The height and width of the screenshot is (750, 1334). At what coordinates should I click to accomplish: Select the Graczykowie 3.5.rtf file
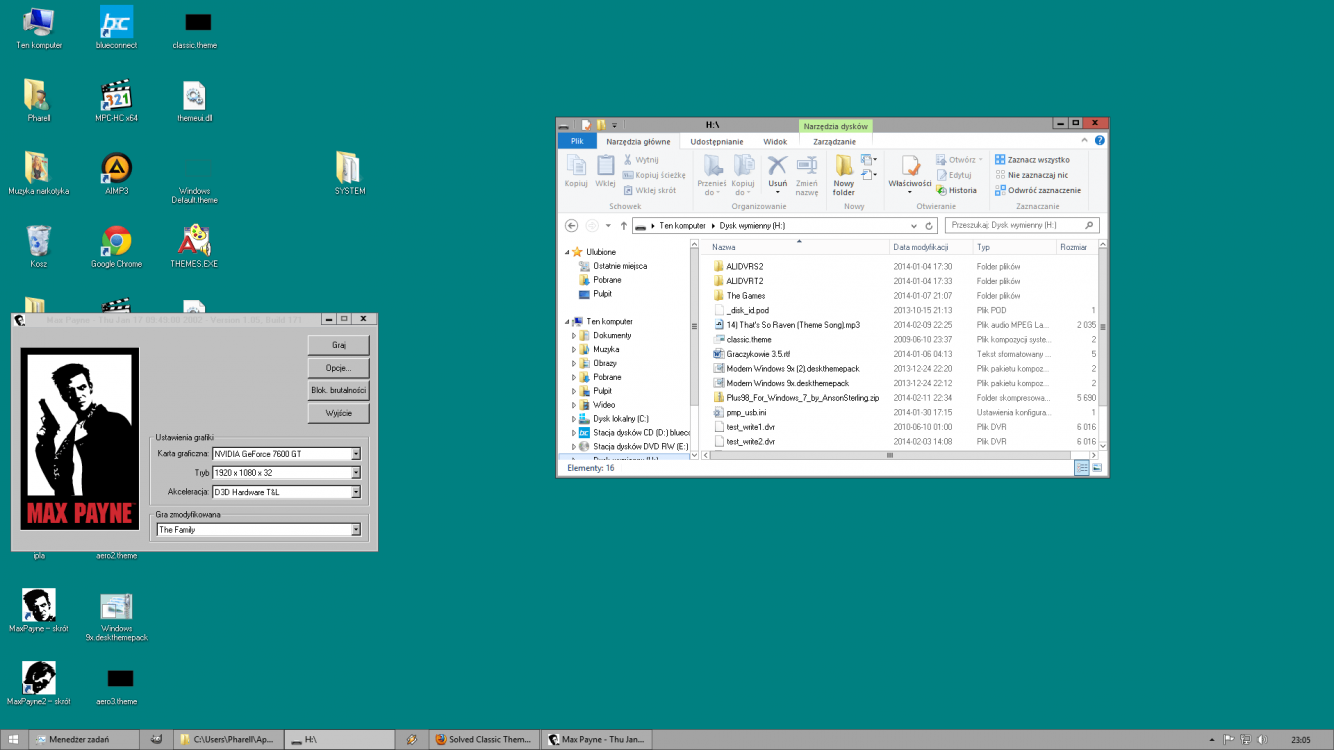(758, 354)
